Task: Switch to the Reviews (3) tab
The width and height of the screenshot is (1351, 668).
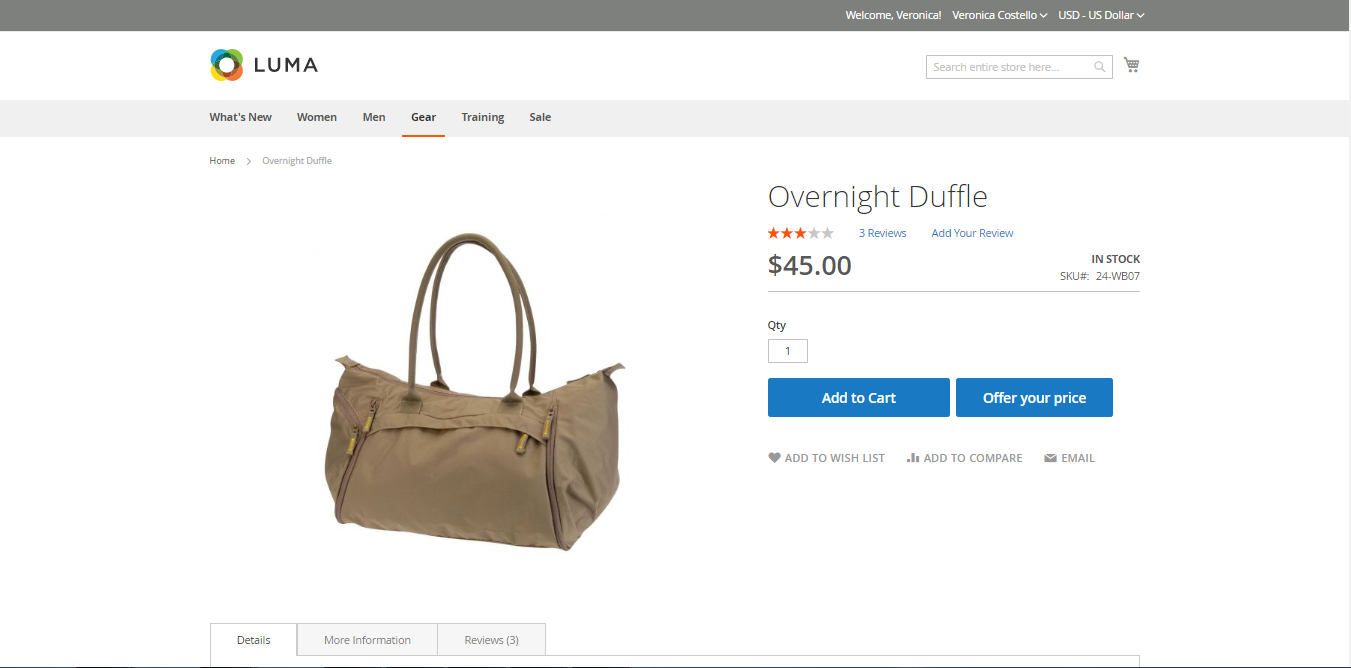Action: click(x=492, y=640)
